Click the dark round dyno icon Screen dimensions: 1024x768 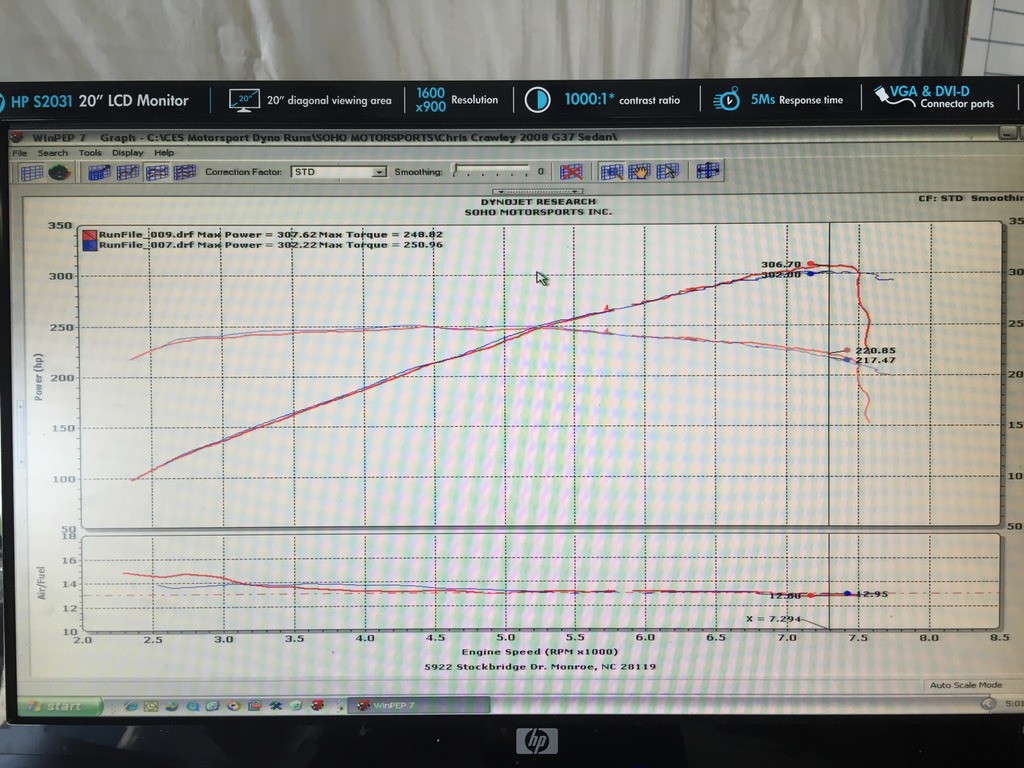pos(60,172)
